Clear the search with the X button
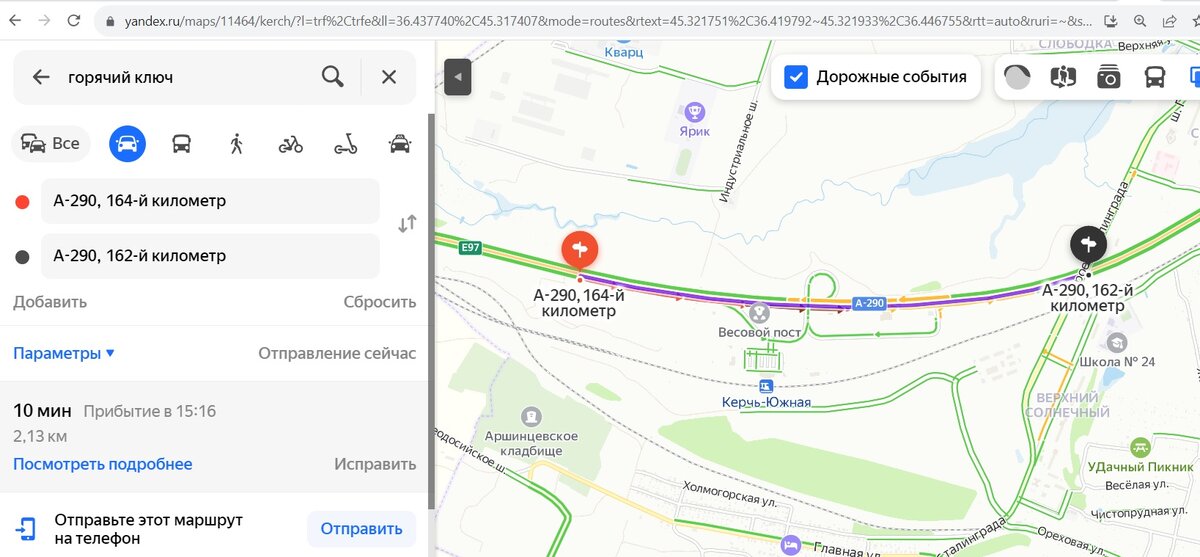The width and height of the screenshot is (1200, 557). (x=389, y=77)
